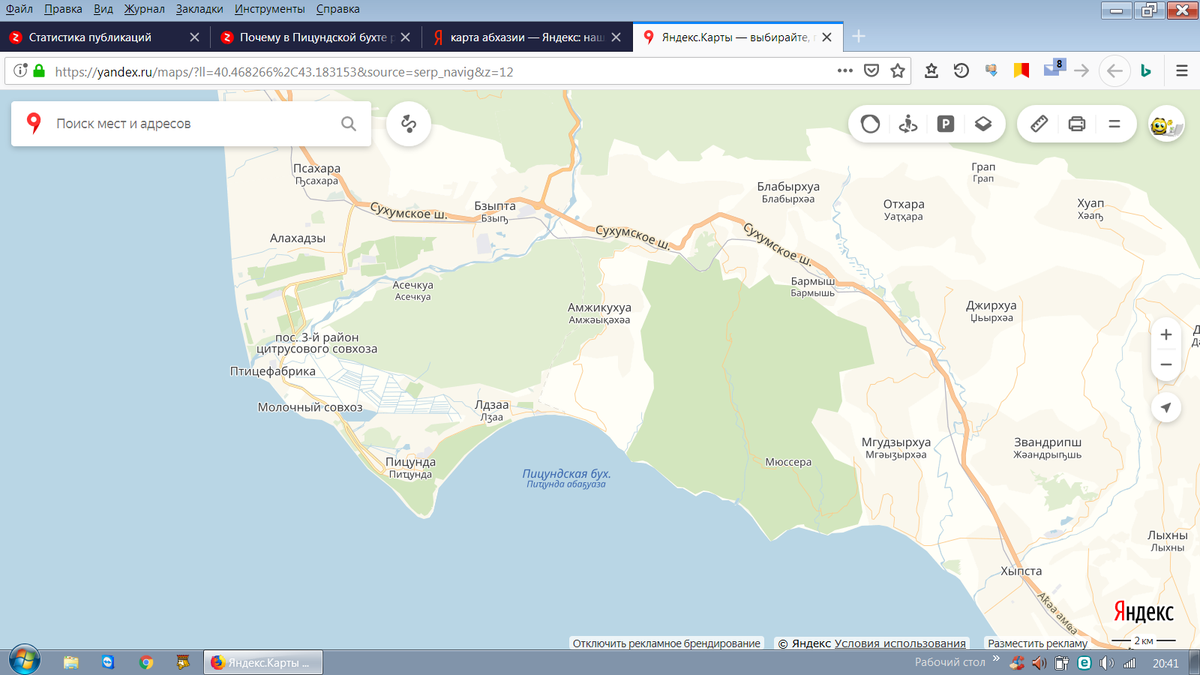
Task: Focus the Поиск мест и адресов field
Action: 190,124
